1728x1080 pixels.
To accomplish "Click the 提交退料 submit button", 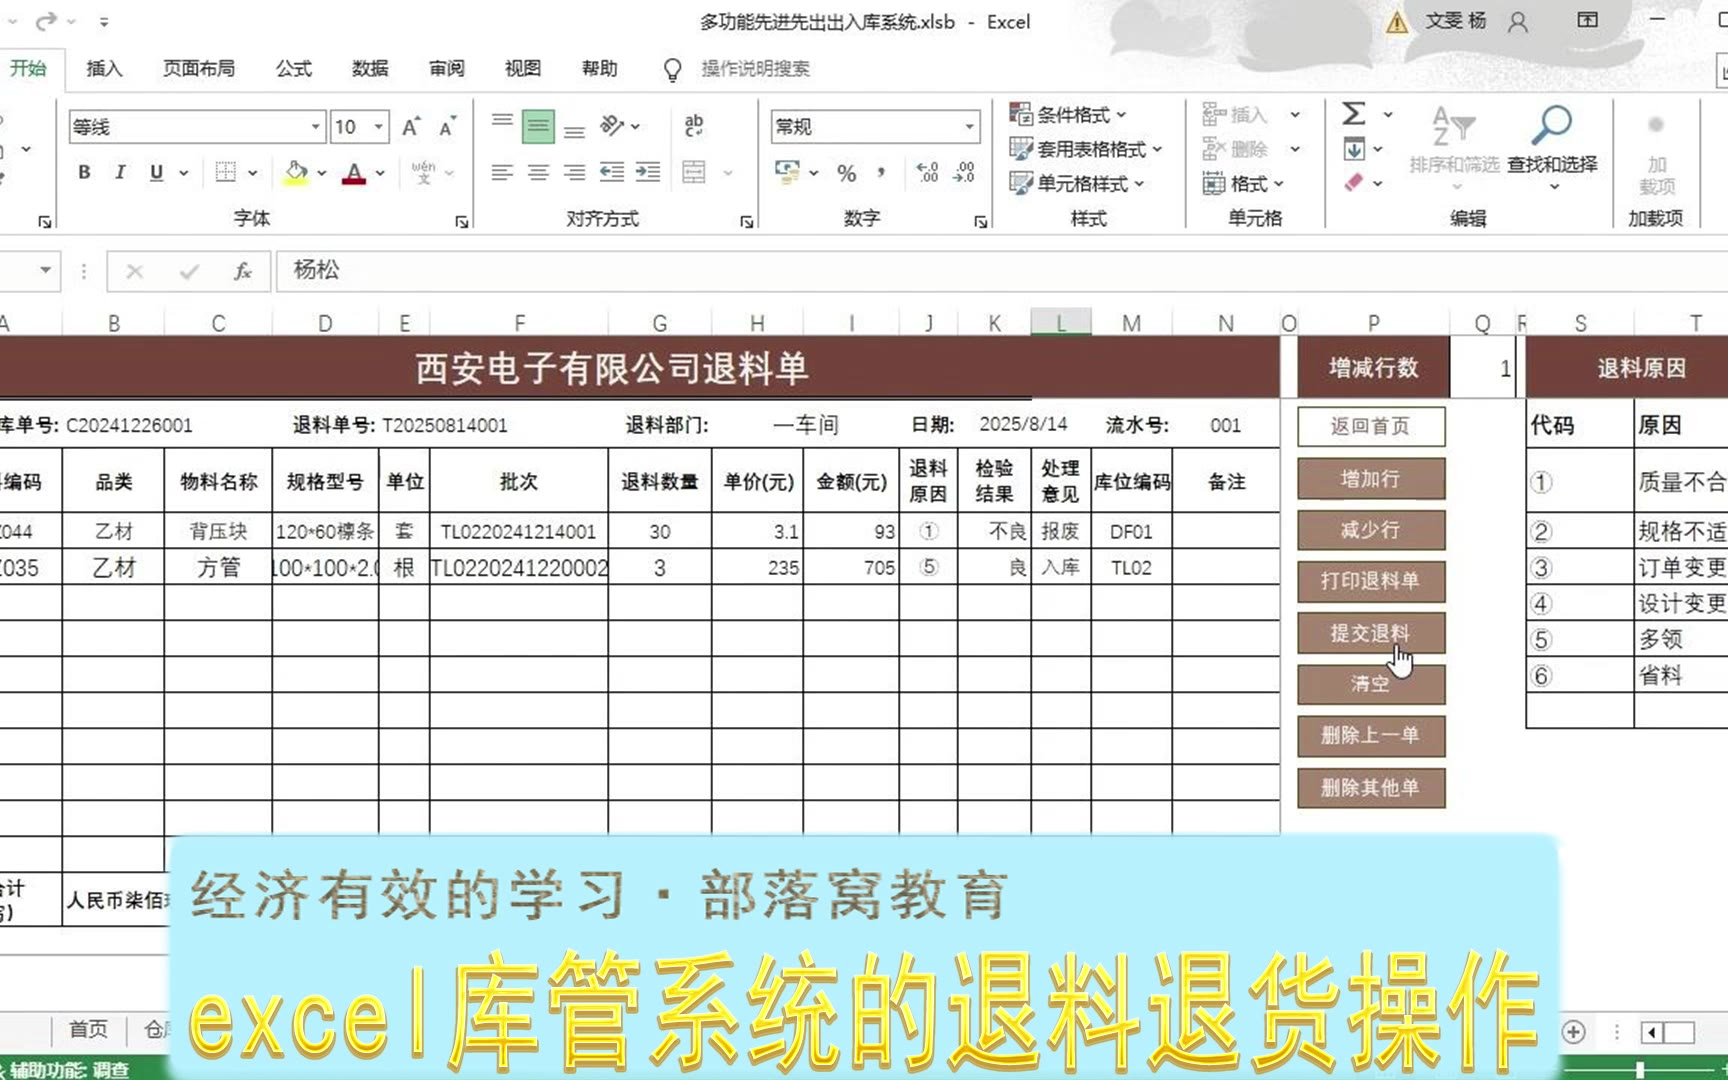I will point(1371,633).
